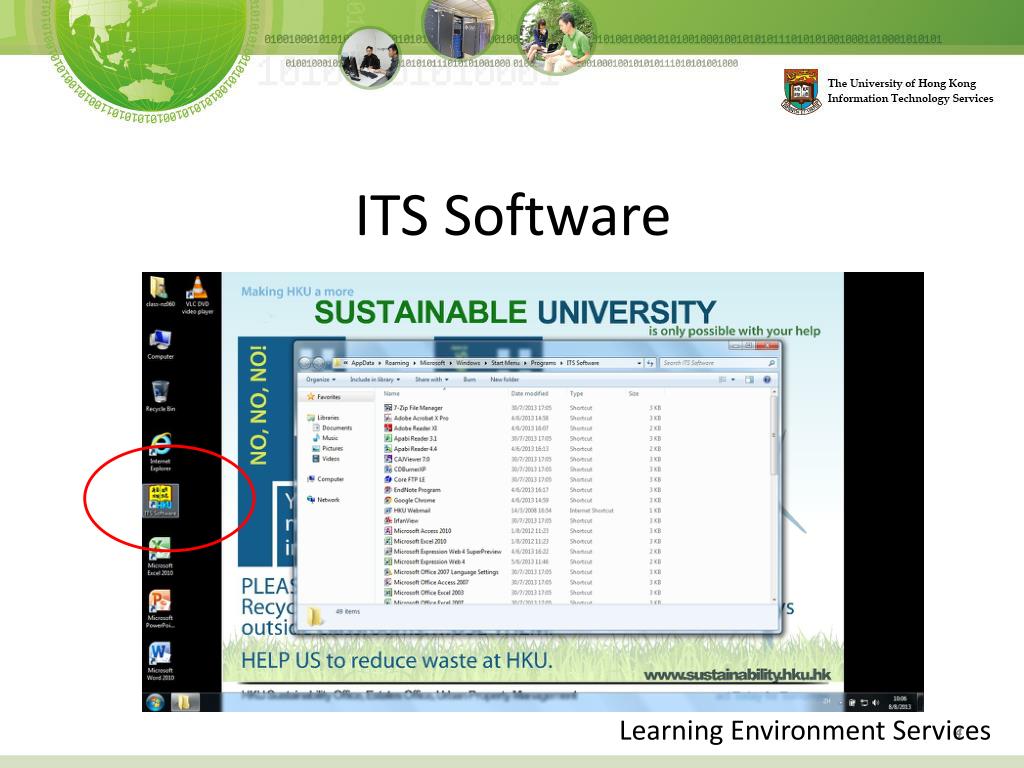Launch the Internet Explorer desktop shortcut
Viewport: 1024px width, 768px height.
[160, 452]
